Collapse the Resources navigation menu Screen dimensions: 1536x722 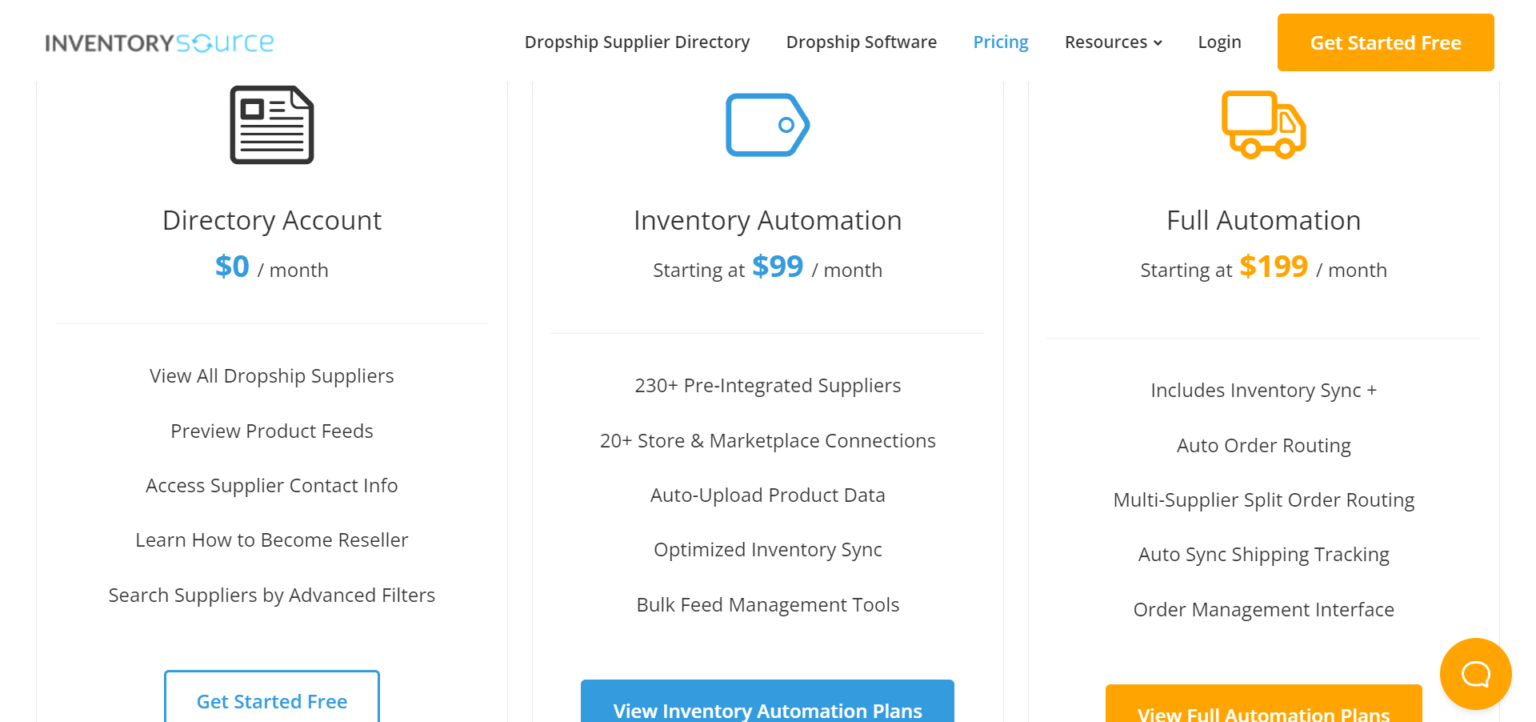click(1112, 42)
